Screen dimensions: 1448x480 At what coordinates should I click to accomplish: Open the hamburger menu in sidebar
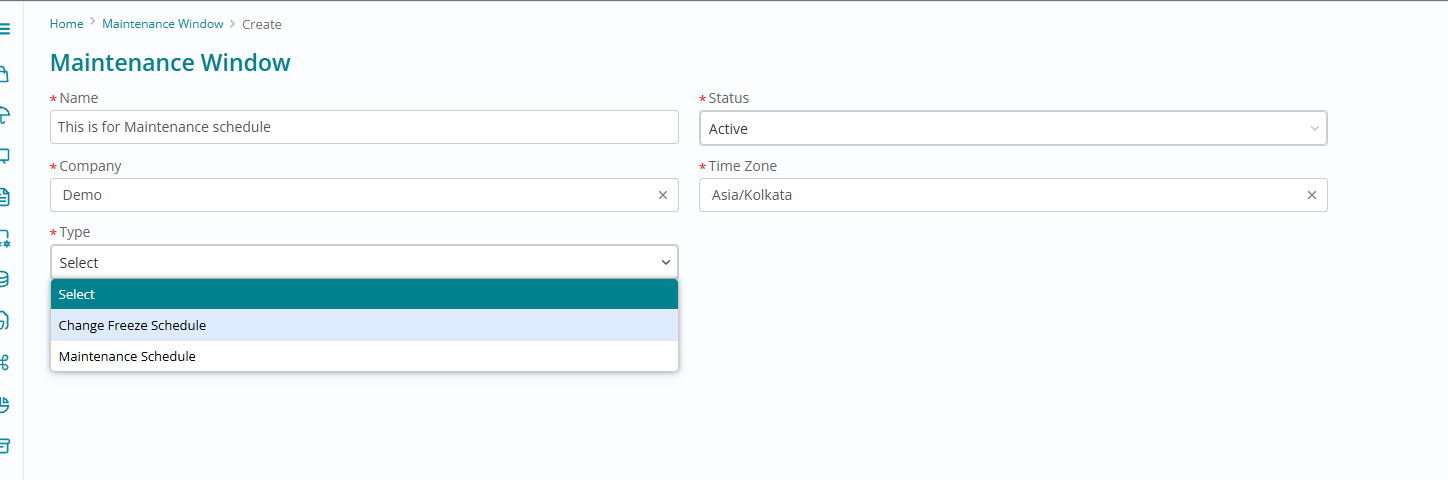(5, 30)
